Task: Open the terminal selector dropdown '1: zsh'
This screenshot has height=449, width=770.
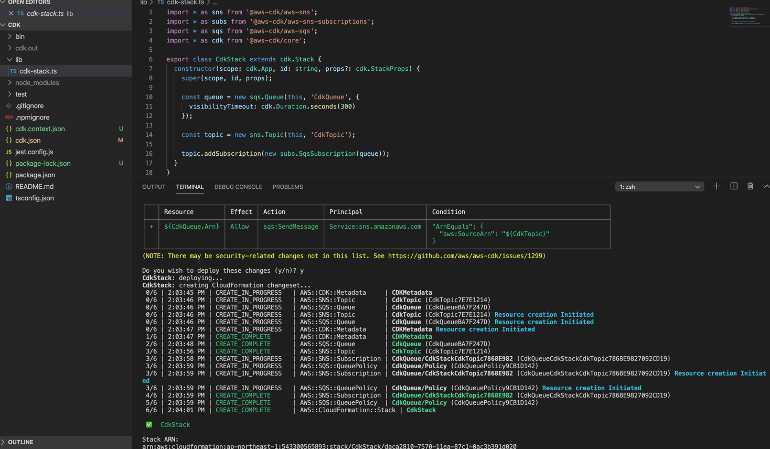Action: pos(659,187)
